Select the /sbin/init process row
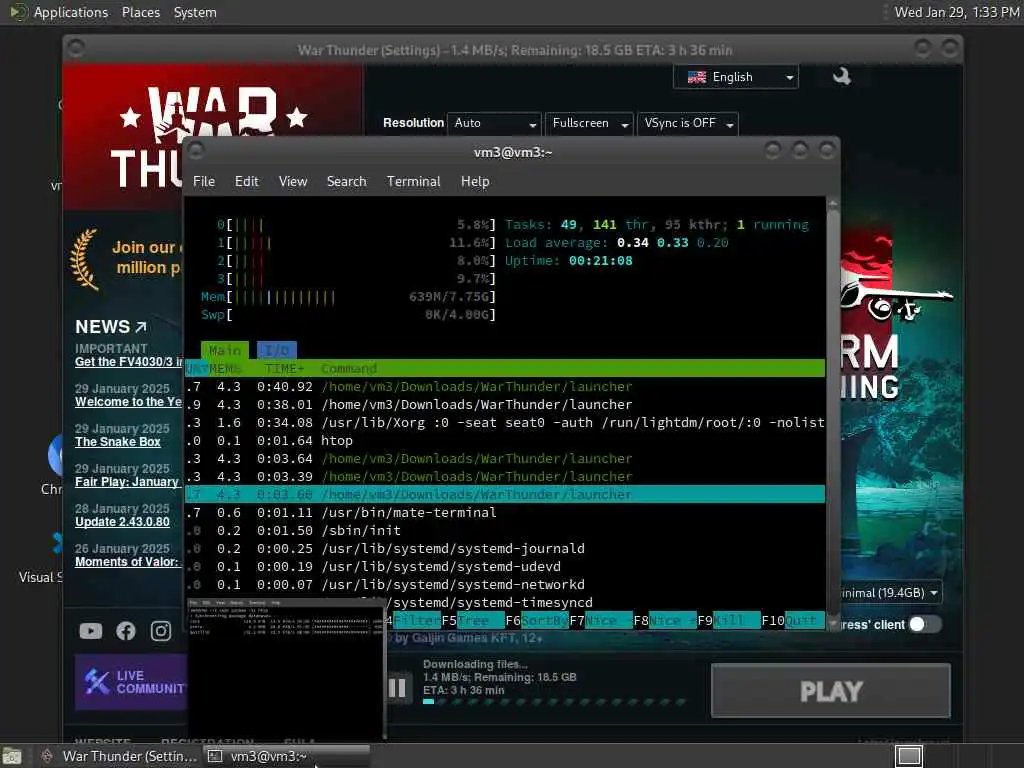1024x768 pixels. [x=505, y=530]
